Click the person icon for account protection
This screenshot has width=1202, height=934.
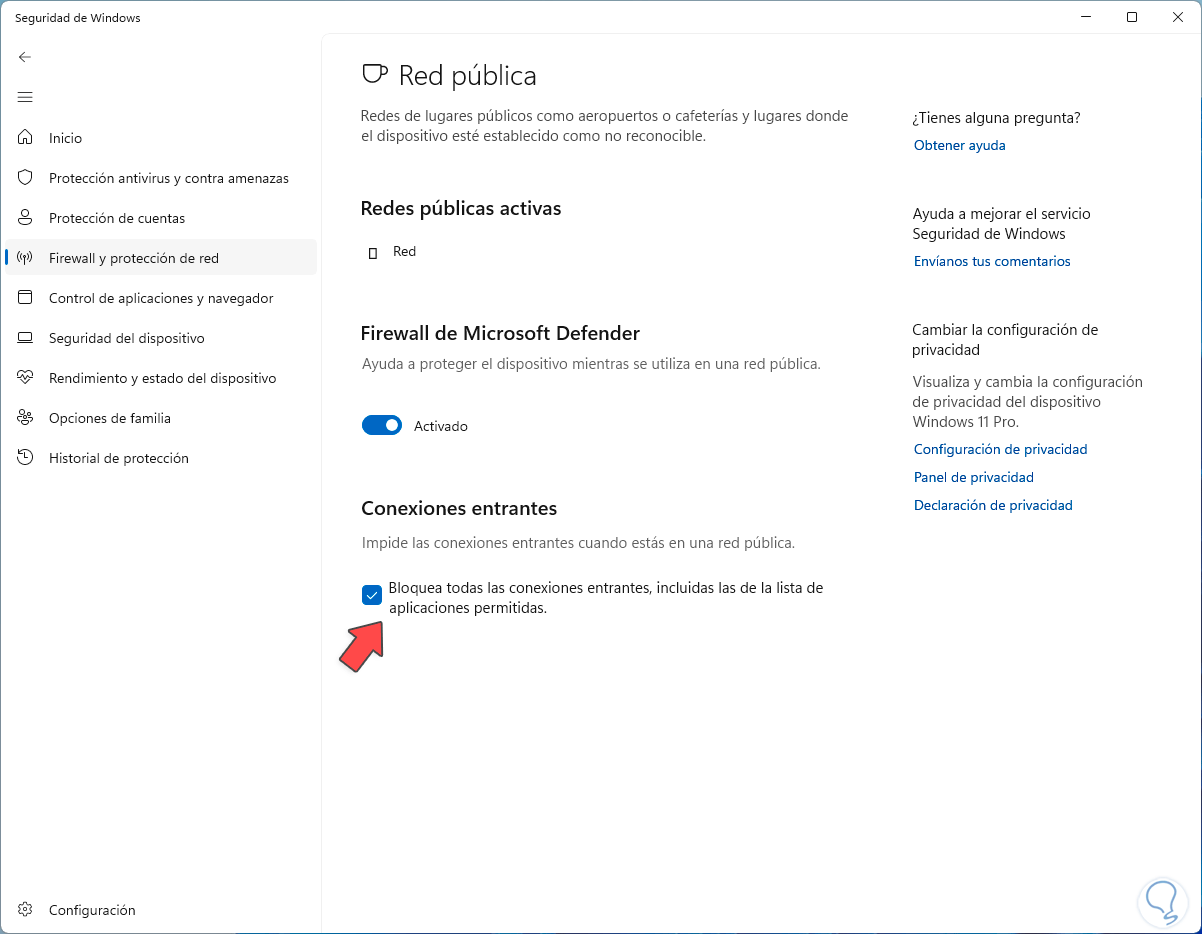point(26,218)
